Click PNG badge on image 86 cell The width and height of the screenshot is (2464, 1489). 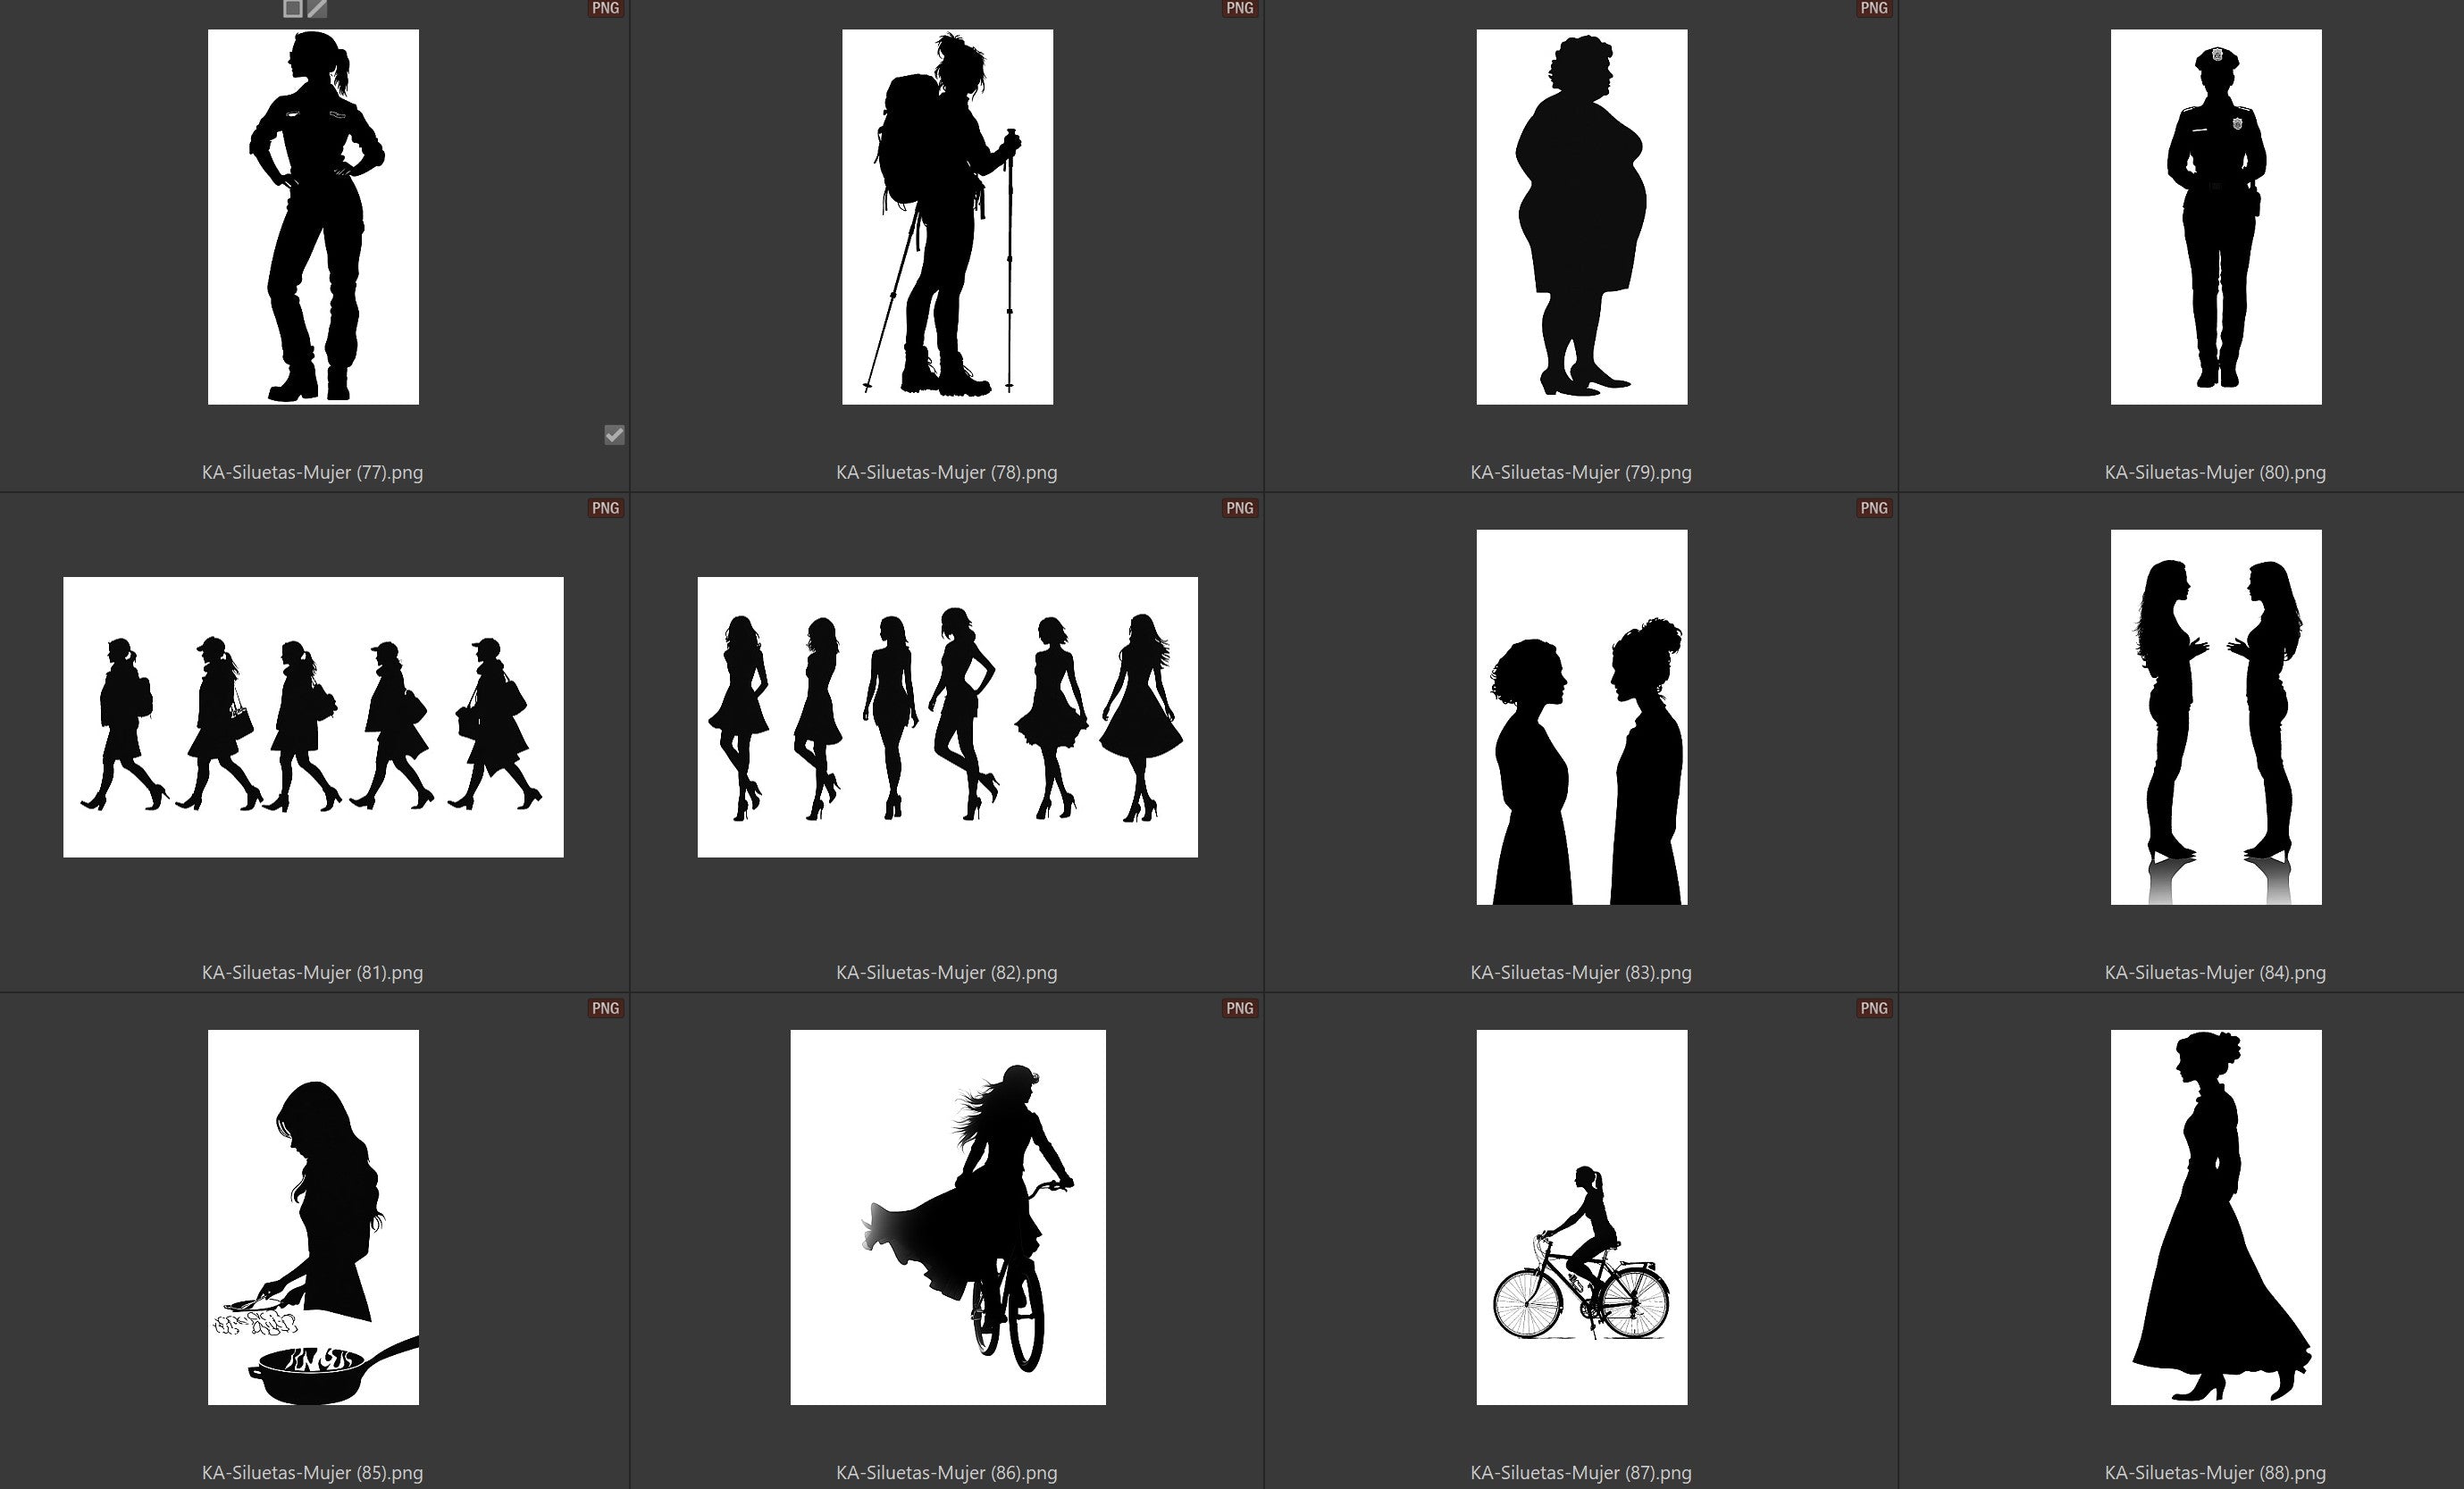pos(1239,1008)
